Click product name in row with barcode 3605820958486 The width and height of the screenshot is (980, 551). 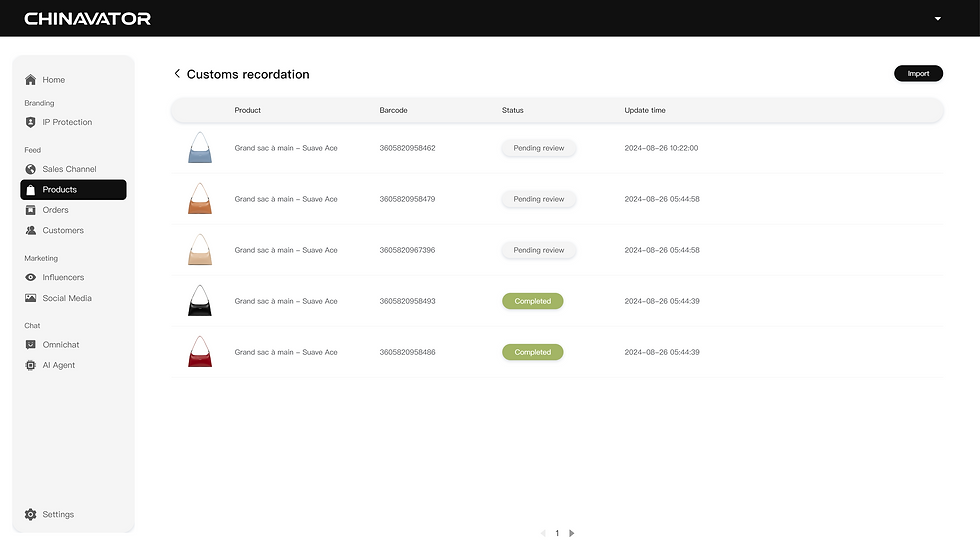286,352
